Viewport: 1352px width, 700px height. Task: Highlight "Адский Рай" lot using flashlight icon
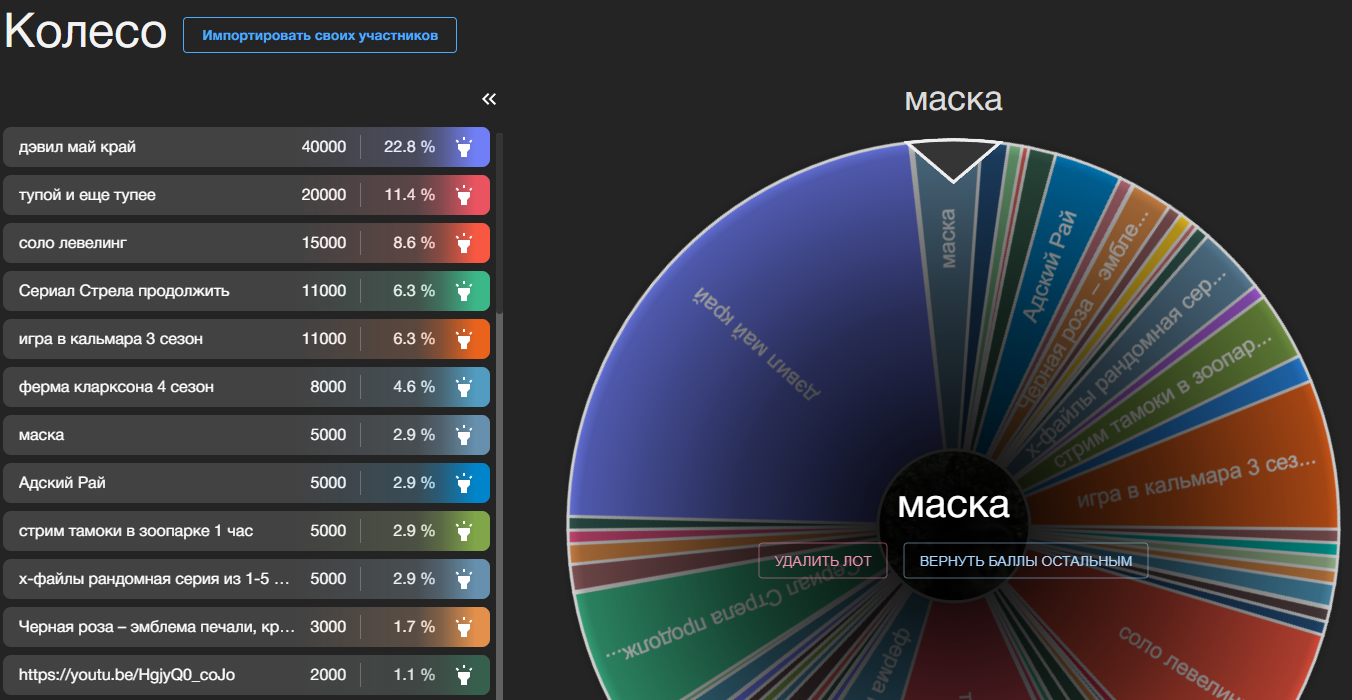pos(464,483)
